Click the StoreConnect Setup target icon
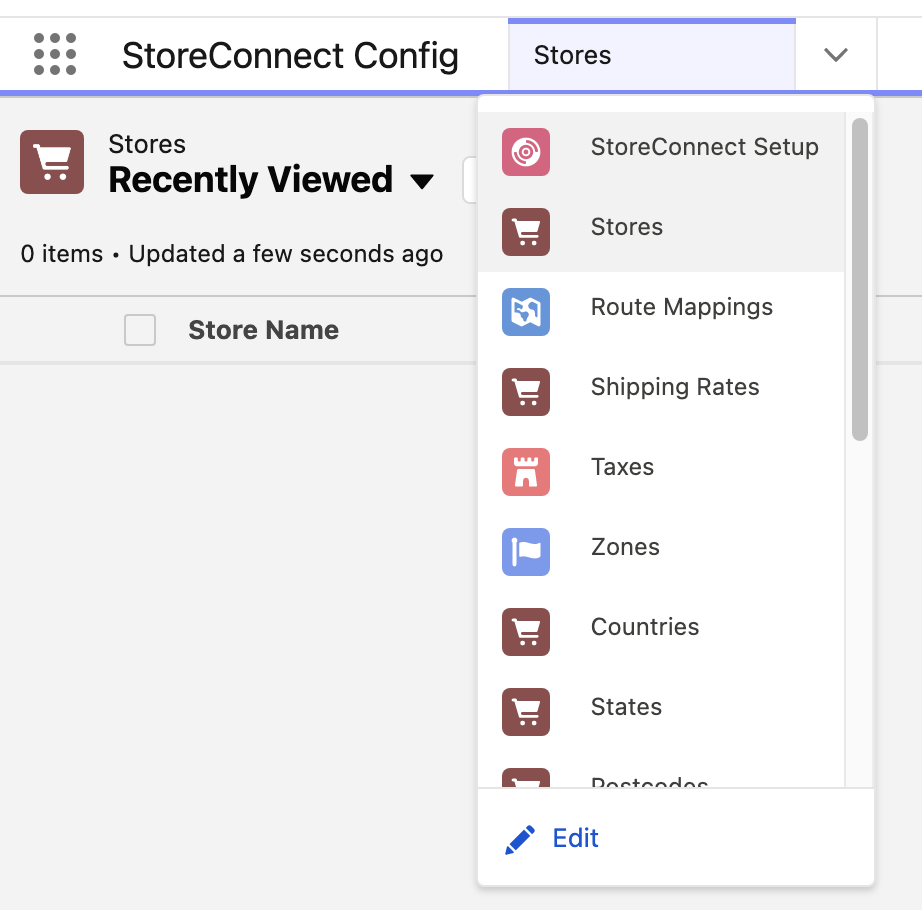 (526, 152)
